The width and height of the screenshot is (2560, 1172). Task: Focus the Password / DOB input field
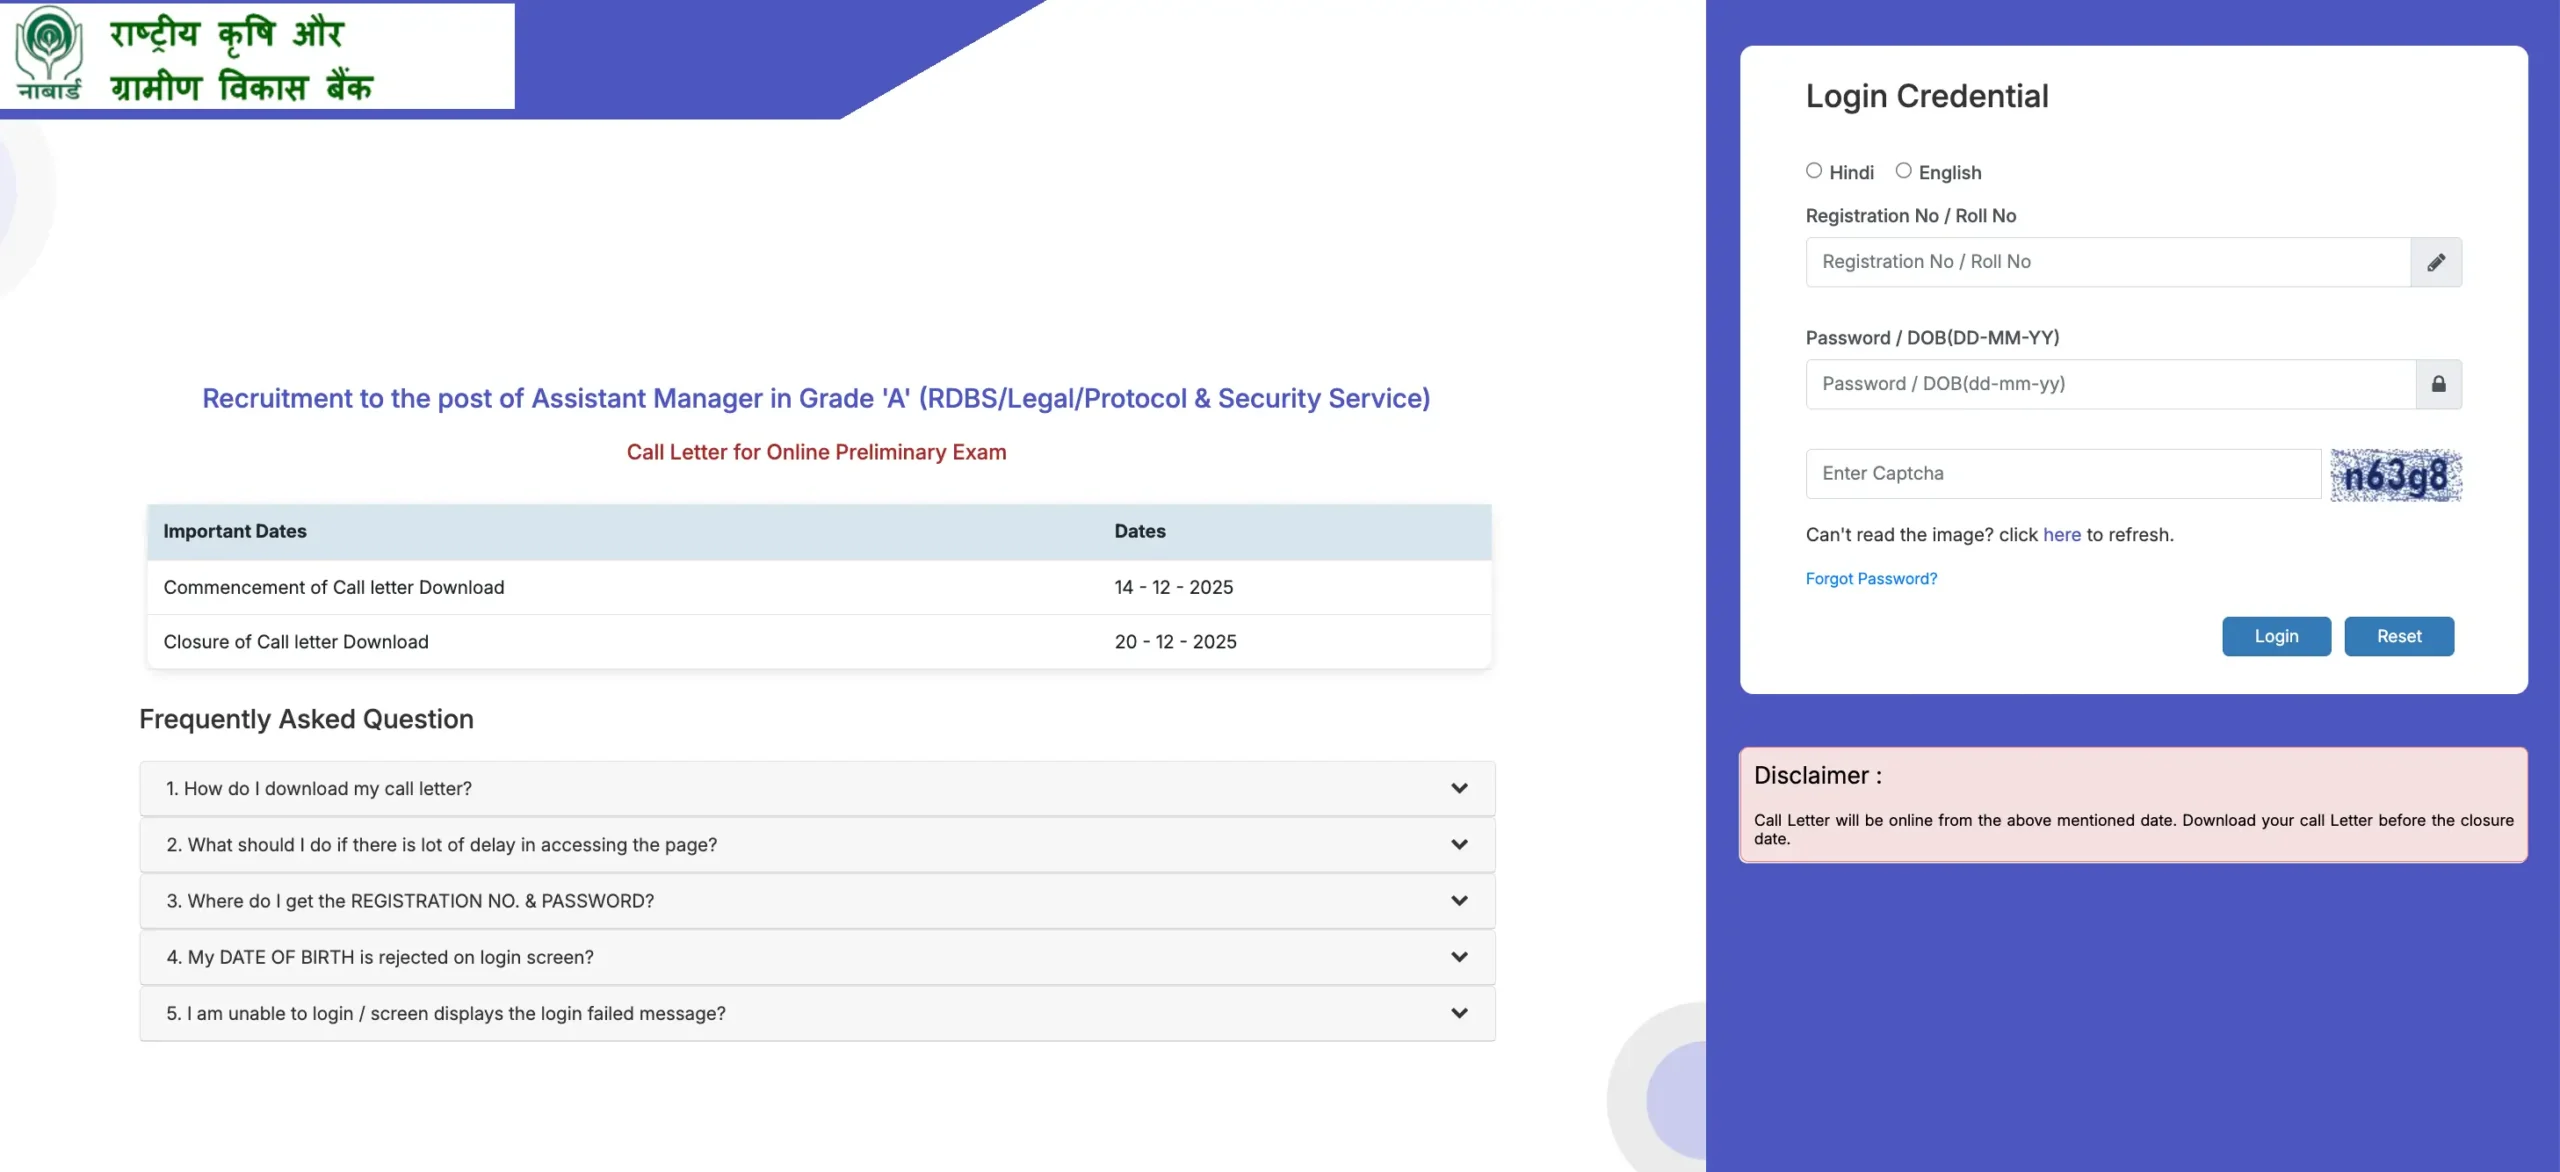point(2110,384)
